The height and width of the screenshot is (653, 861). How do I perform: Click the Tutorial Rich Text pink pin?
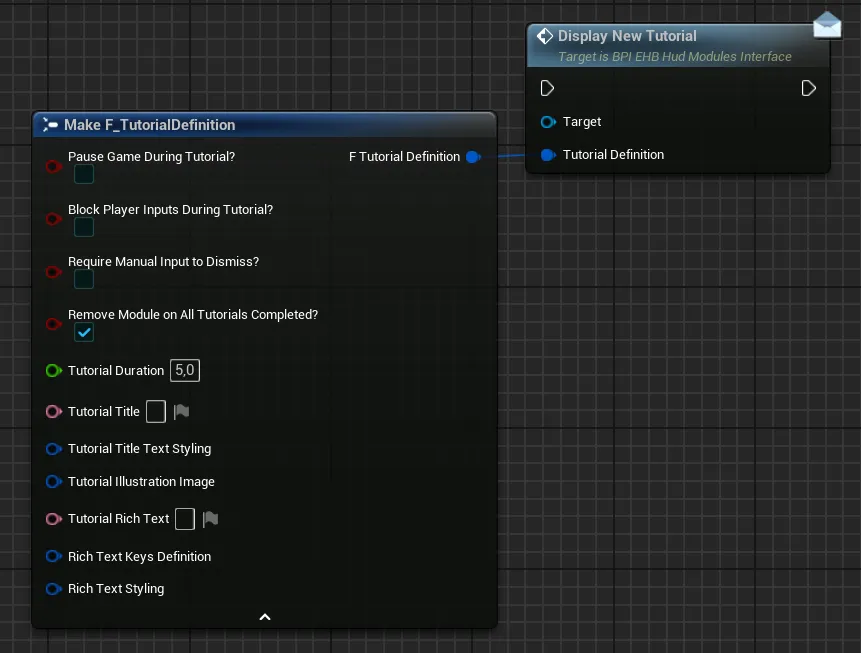(x=53, y=518)
